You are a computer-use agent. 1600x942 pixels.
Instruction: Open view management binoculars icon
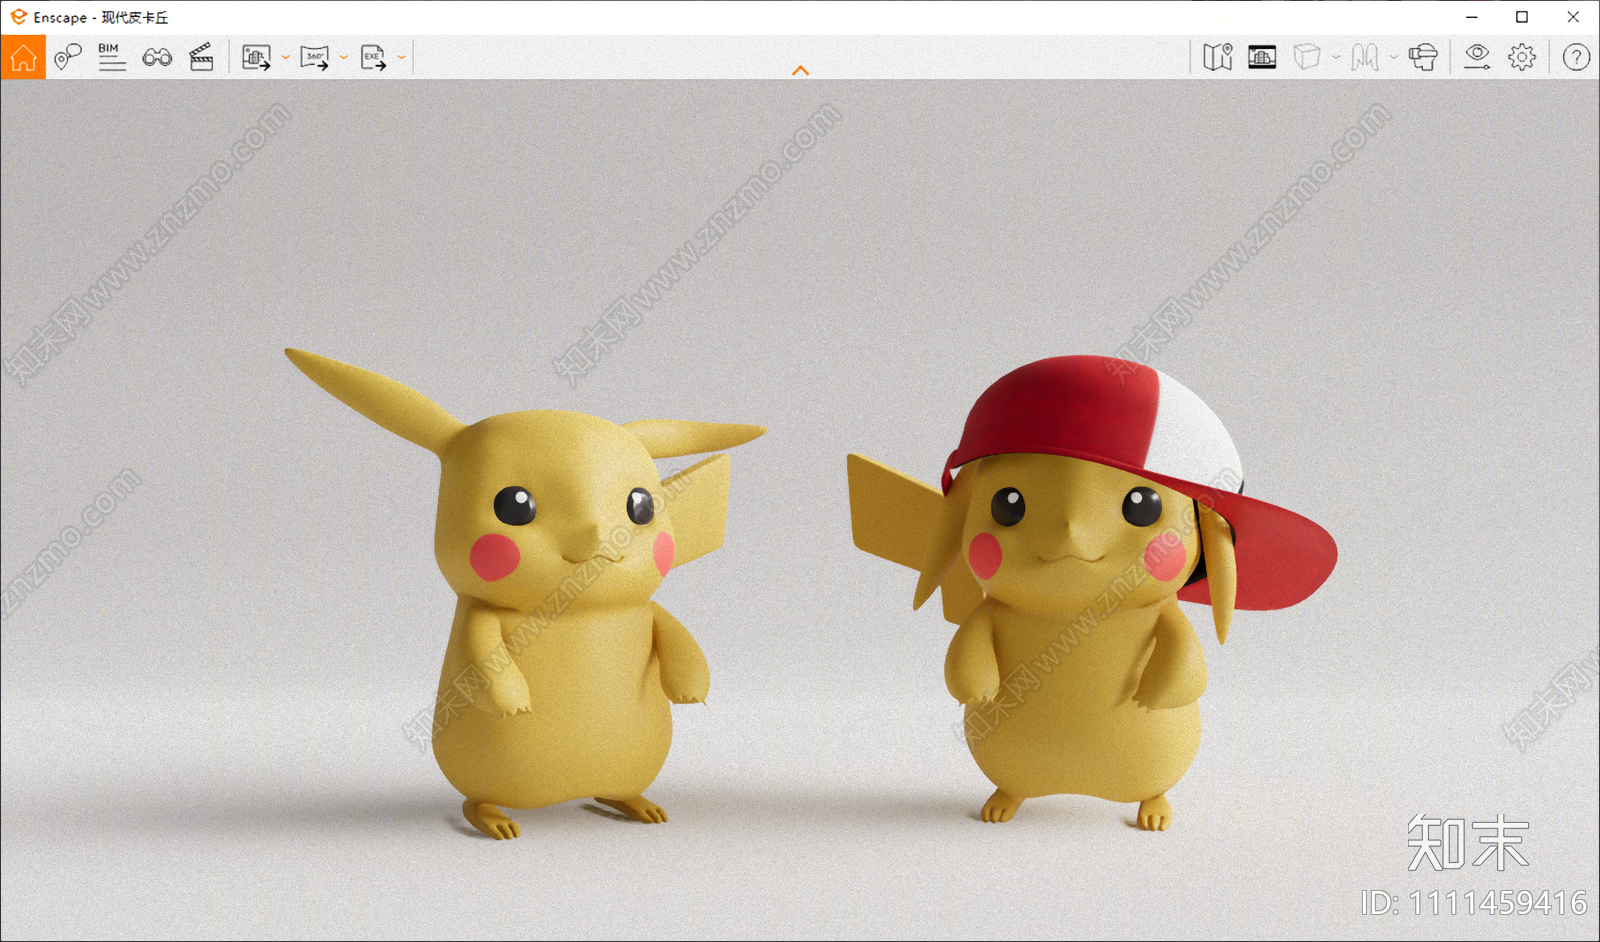point(157,58)
